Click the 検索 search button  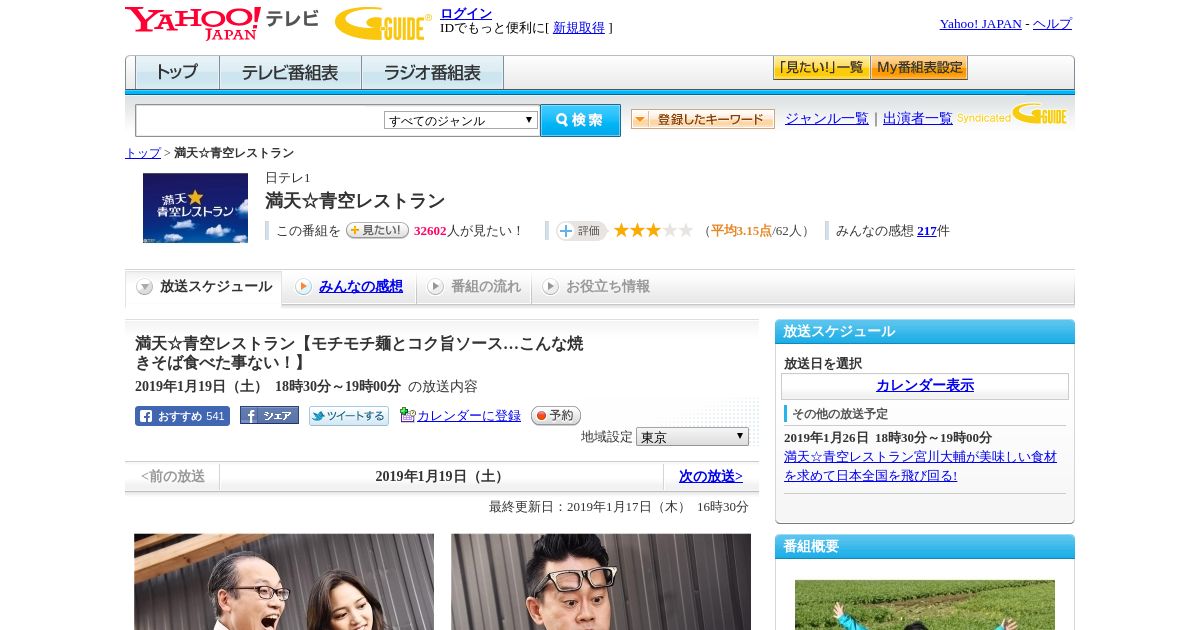580,120
